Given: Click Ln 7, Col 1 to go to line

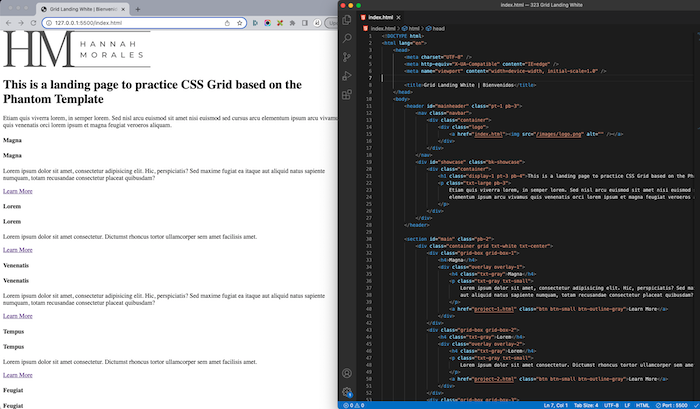Looking at the screenshot, I should pyautogui.click(x=555, y=405).
